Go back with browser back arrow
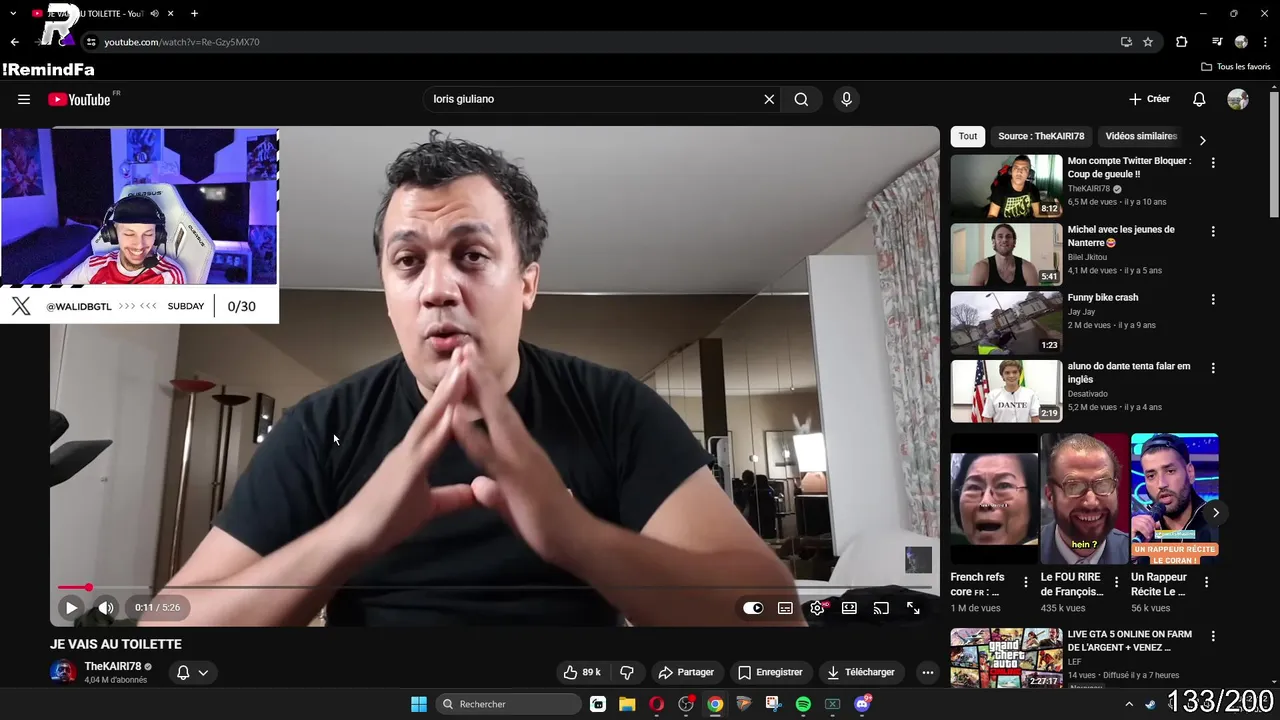This screenshot has width=1280, height=720. pos(14,42)
